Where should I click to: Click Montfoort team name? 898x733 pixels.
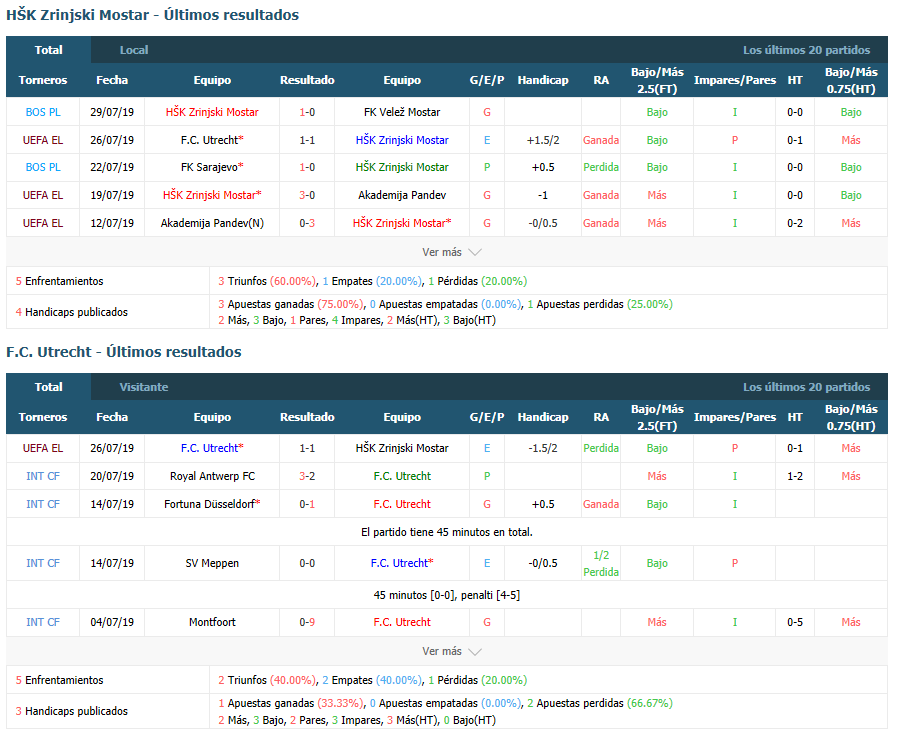click(x=212, y=622)
